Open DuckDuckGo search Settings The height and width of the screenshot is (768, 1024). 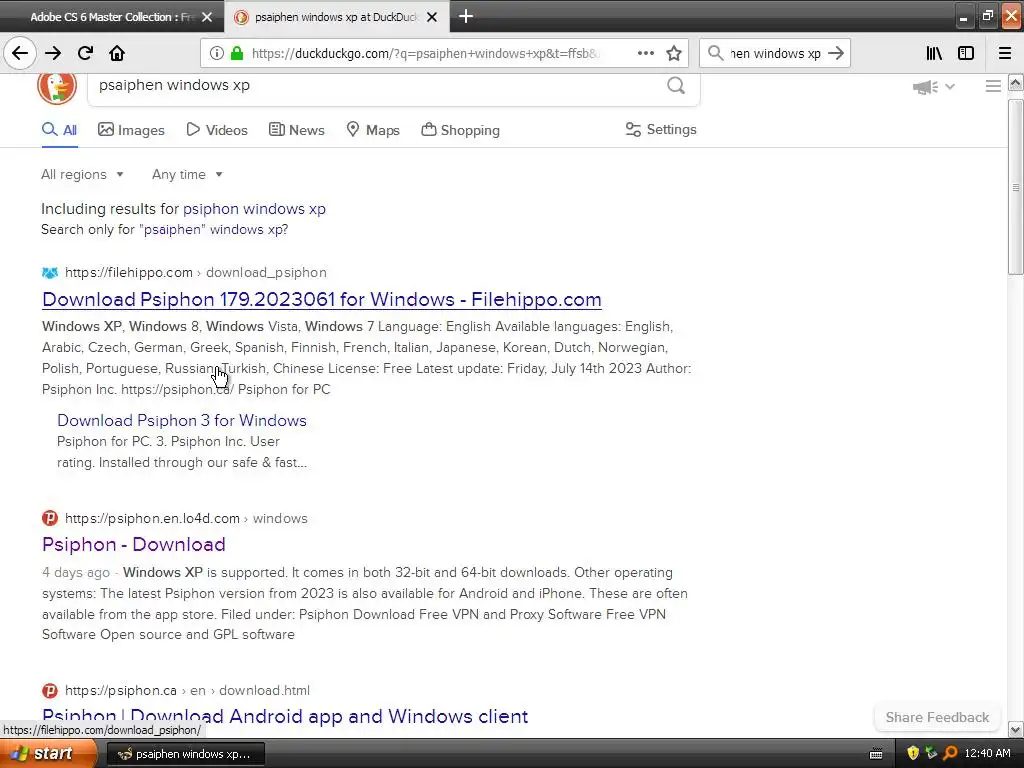point(661,129)
